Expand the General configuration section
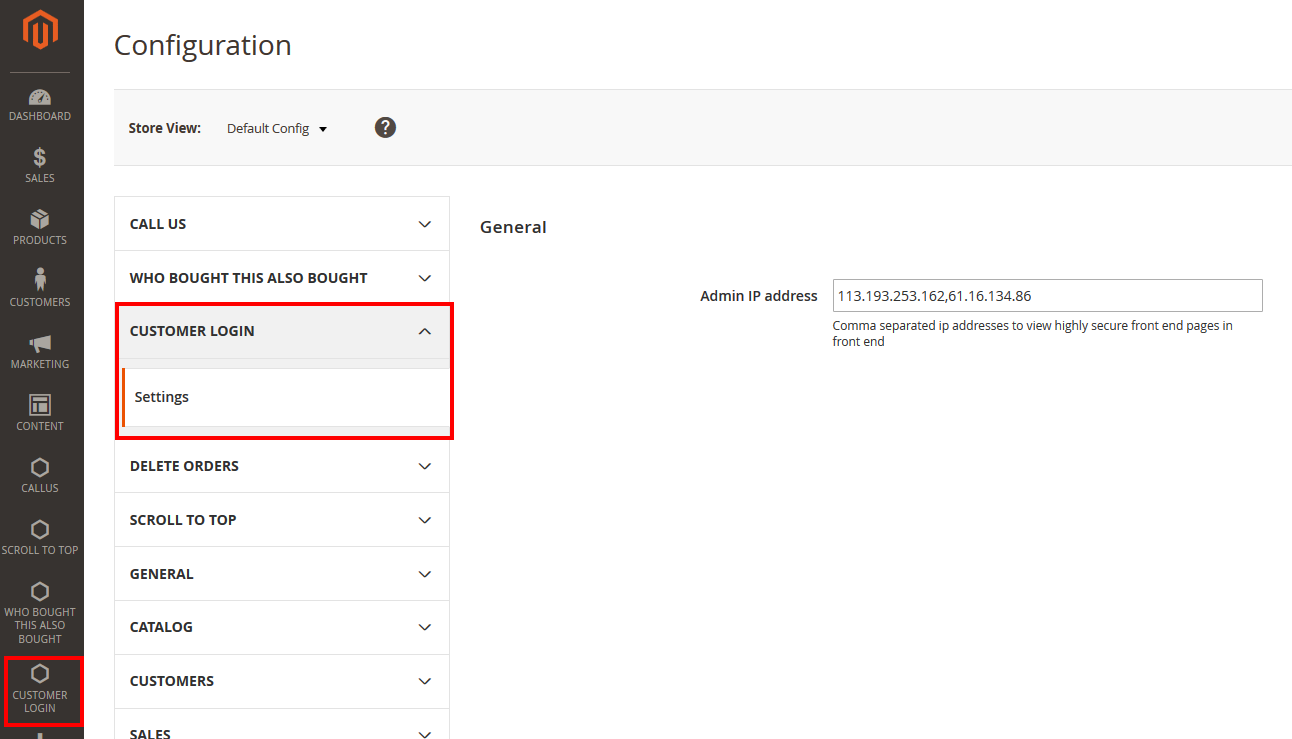Viewport: 1292px width, 739px height. 282,574
